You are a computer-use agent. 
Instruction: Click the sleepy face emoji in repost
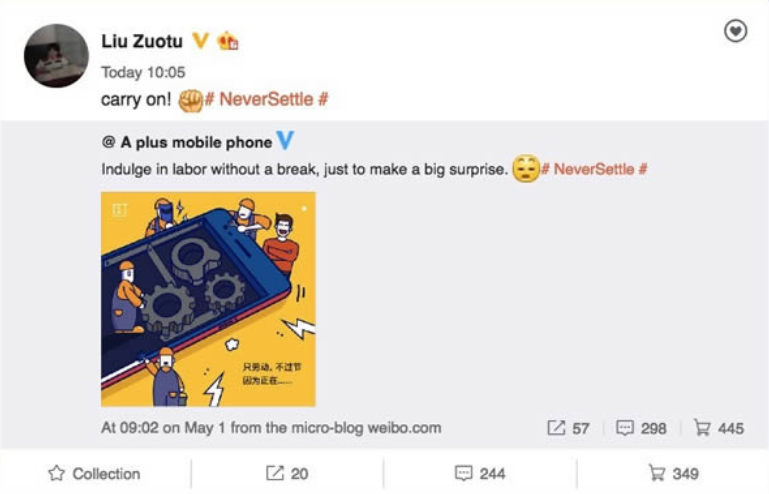(526, 169)
